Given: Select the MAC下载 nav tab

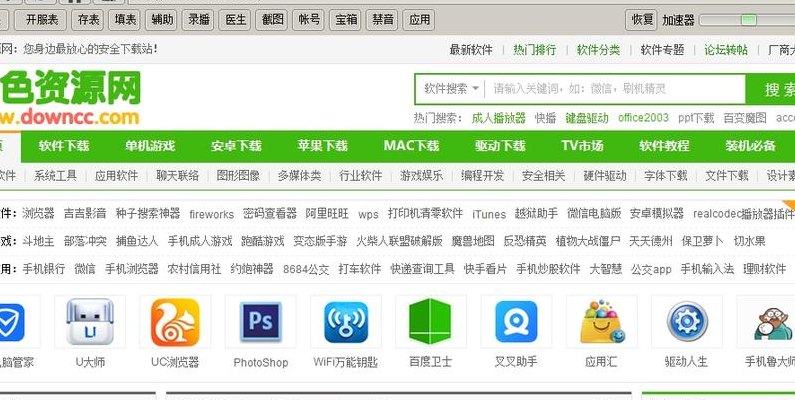Looking at the screenshot, I should 411,146.
